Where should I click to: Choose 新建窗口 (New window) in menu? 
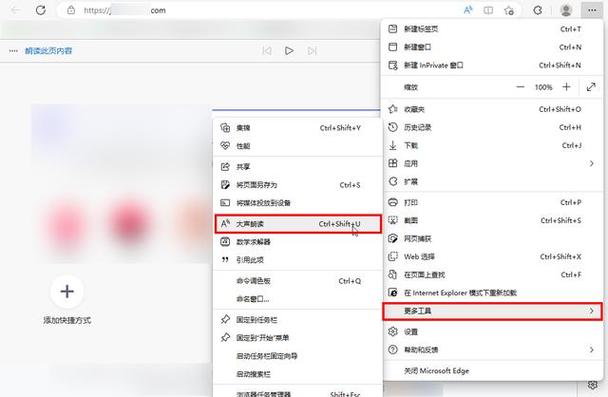coord(492,47)
